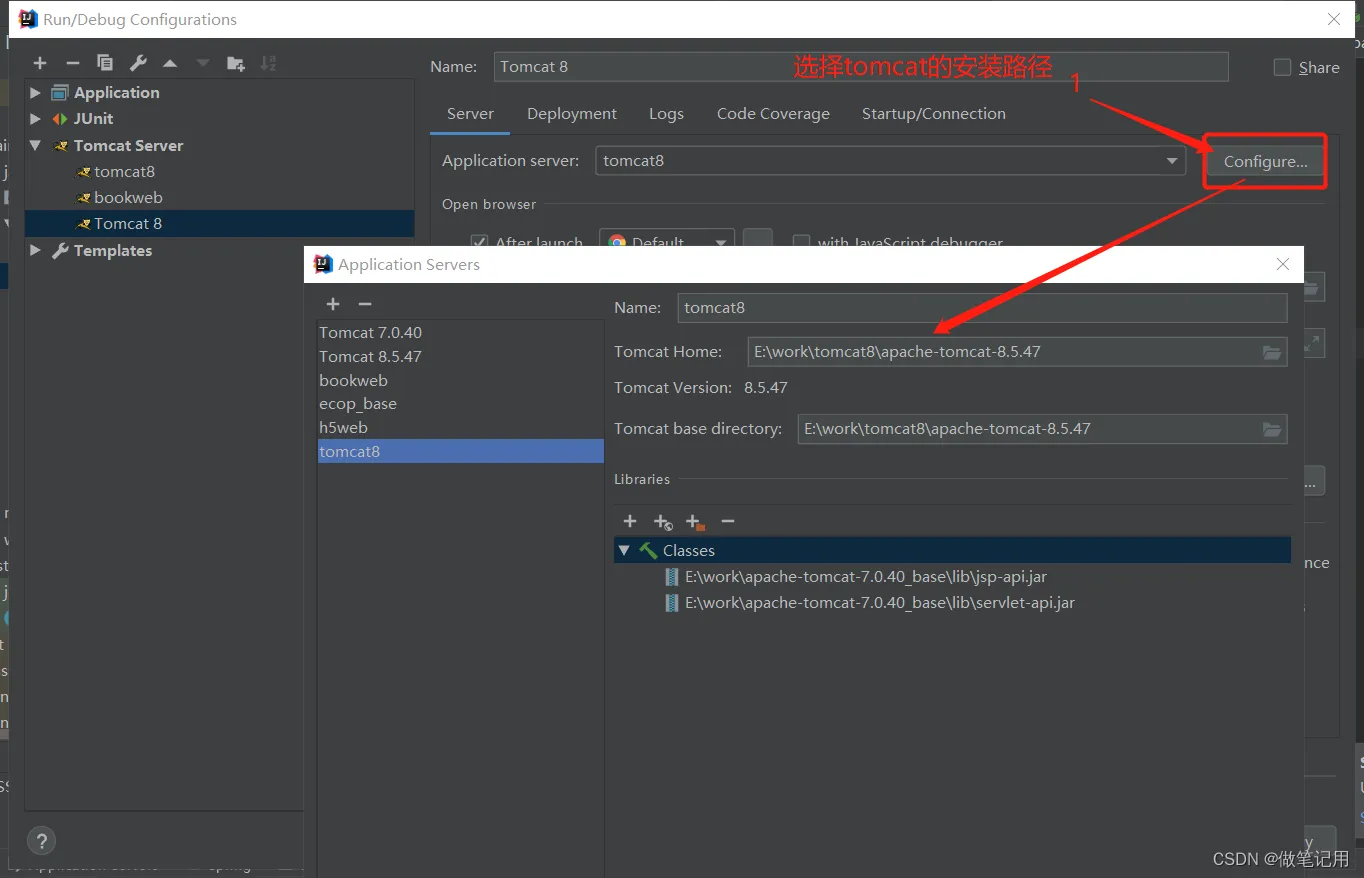Copy the selected run configuration
This screenshot has height=878, width=1364.
105,63
